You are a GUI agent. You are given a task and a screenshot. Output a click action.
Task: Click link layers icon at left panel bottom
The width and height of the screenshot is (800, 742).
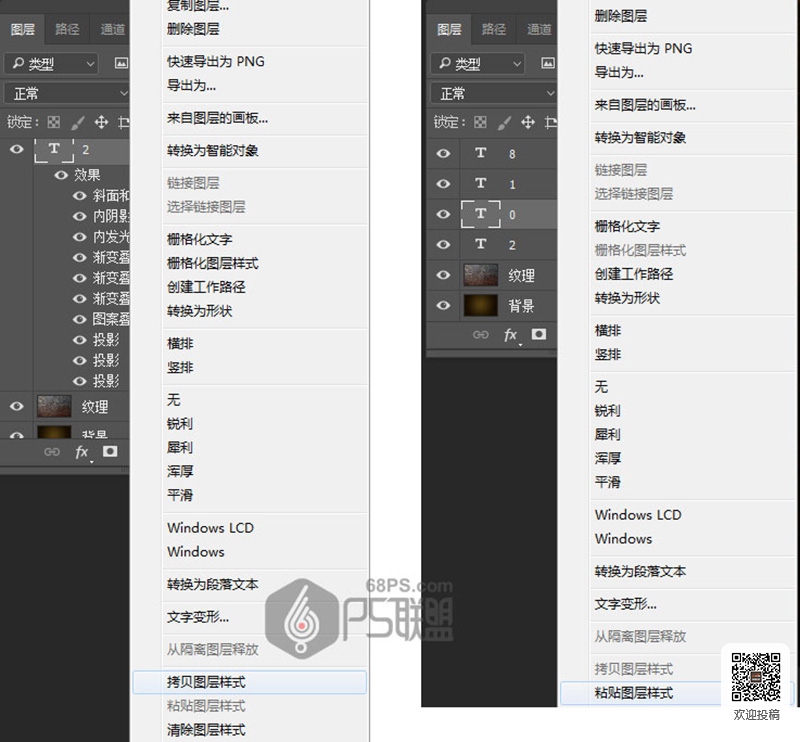(52, 452)
